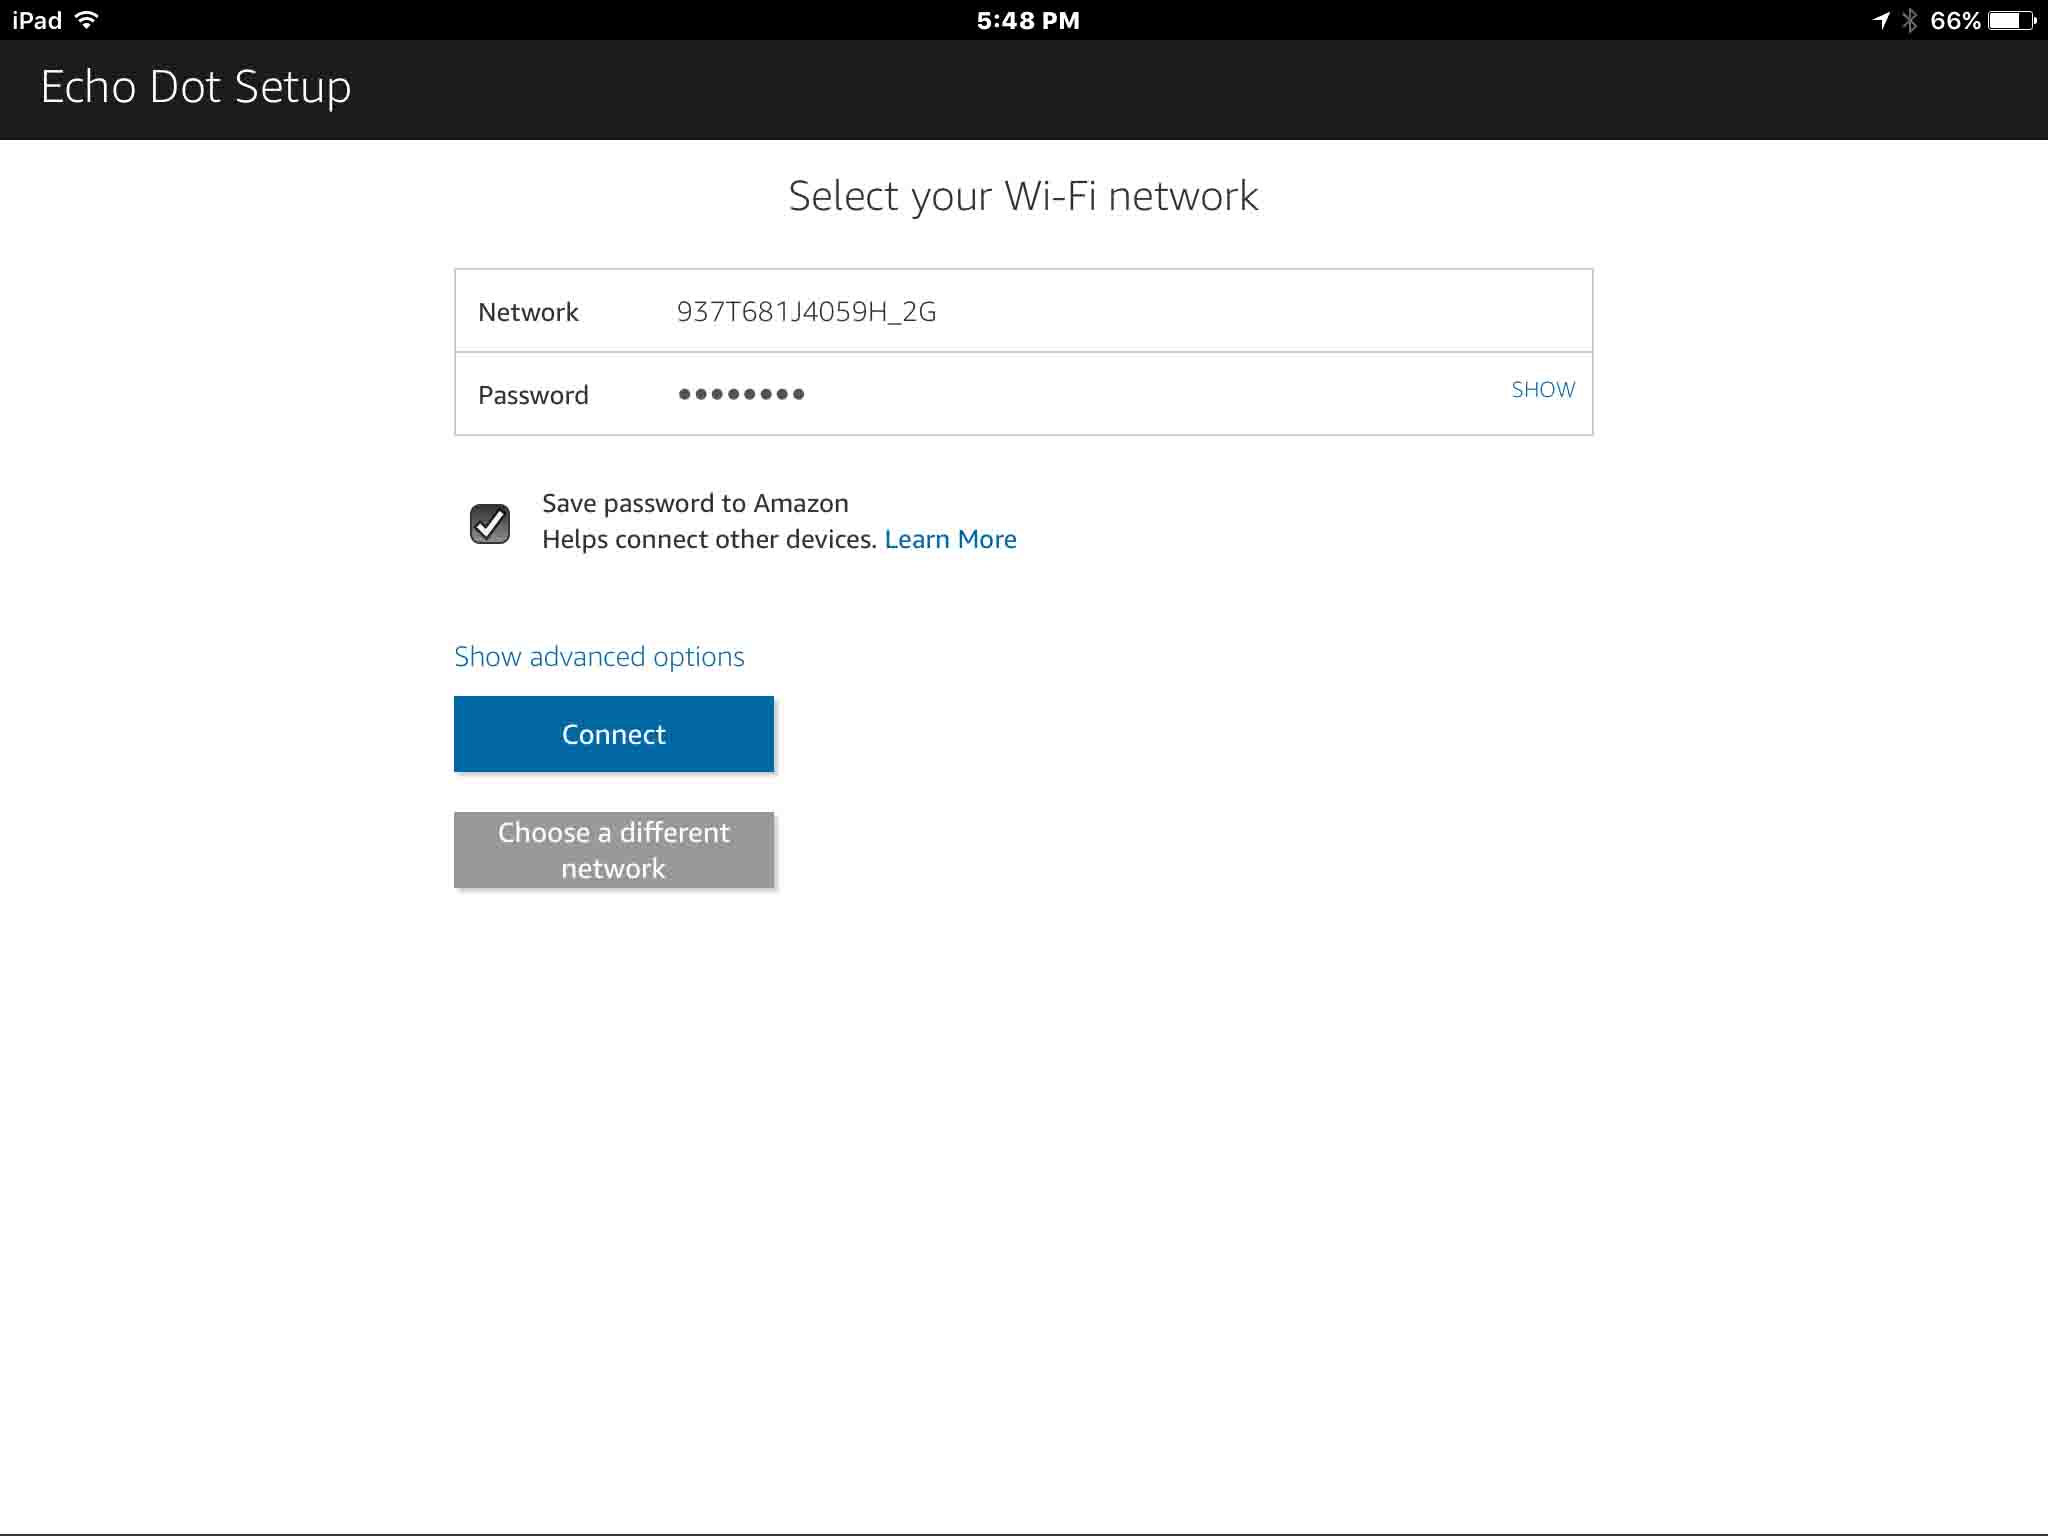Viewport: 2048px width, 1536px height.
Task: Uncheck the Save password to Amazon checkbox
Action: (x=490, y=523)
